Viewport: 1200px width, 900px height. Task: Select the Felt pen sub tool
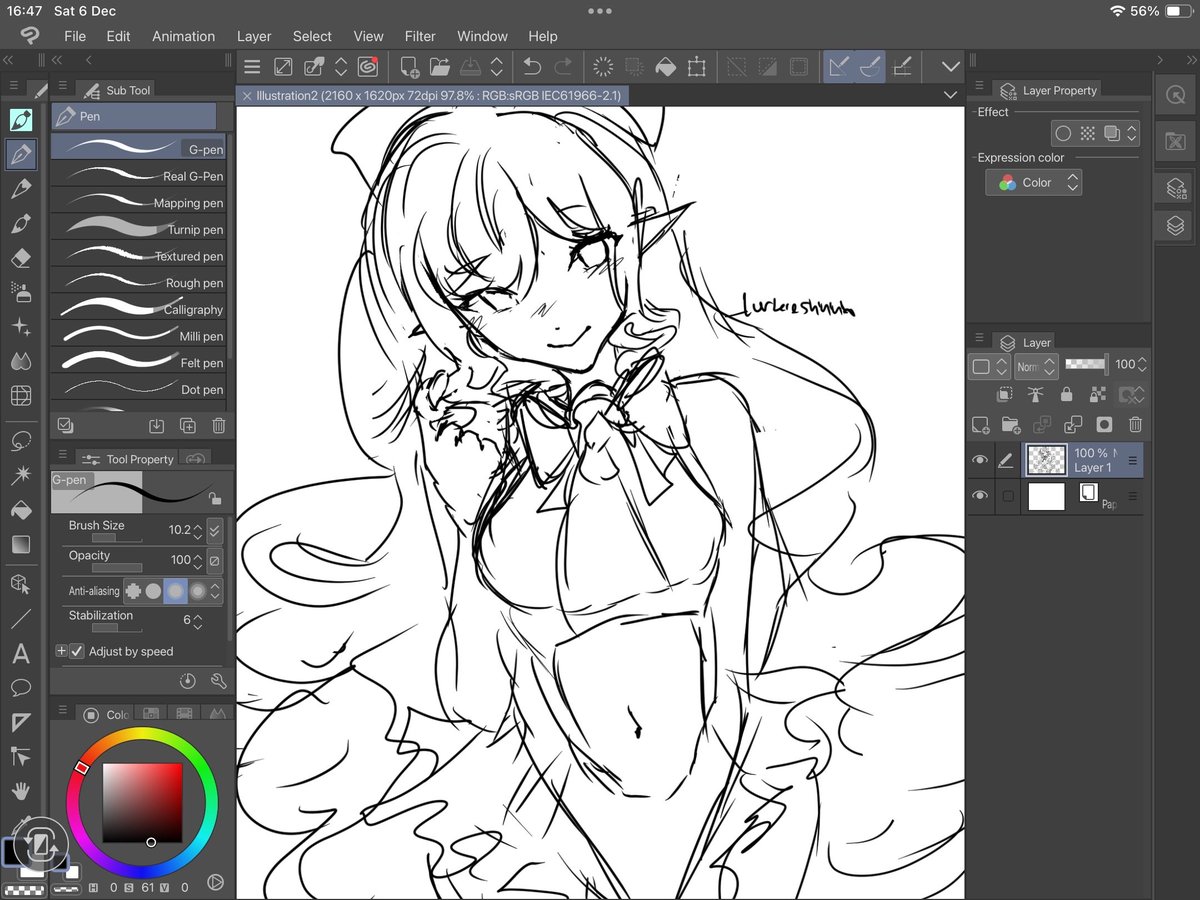pyautogui.click(x=139, y=362)
